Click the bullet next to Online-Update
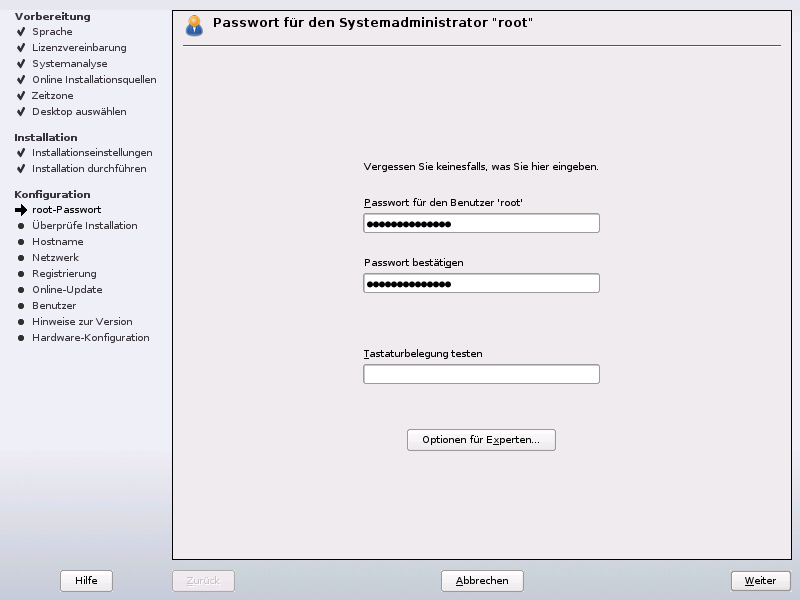Screen dimensions: 800x600 coord(21,290)
